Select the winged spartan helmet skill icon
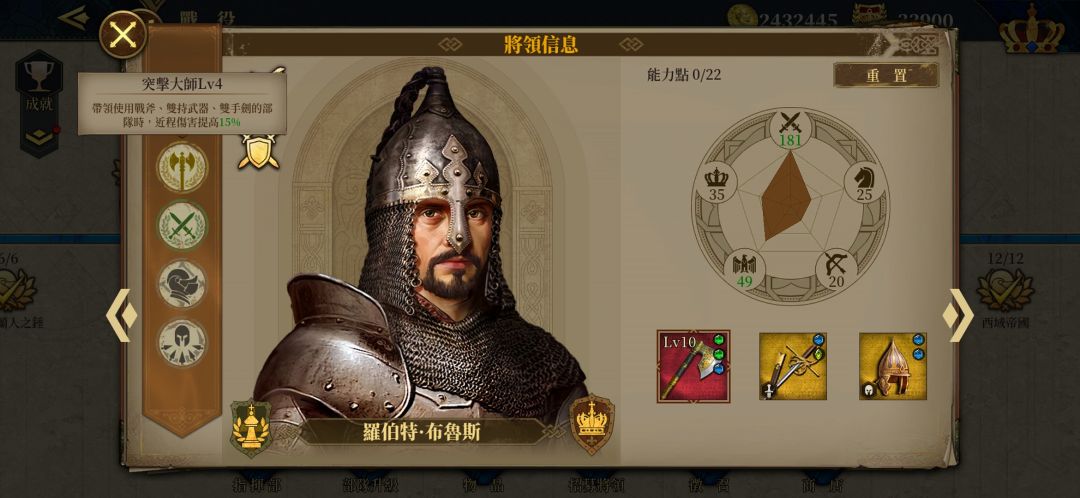Screen dimensions: 1080x498 pyautogui.click(x=182, y=342)
